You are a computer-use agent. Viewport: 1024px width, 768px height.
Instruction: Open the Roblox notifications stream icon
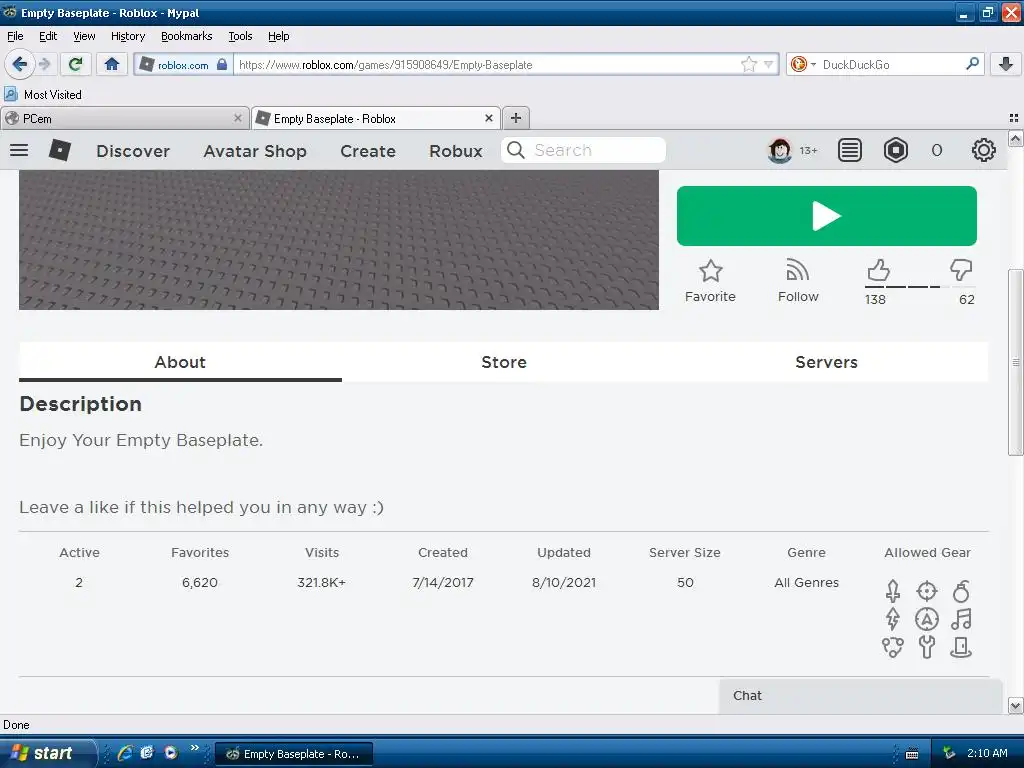(849, 150)
